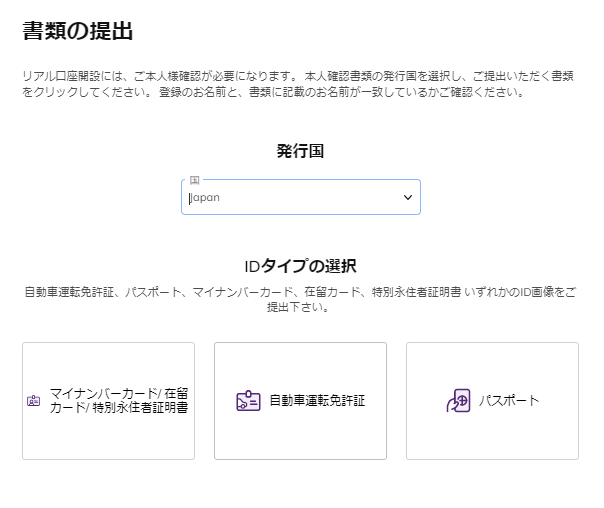Click the intro paragraph starting リアル口座開設には
This screenshot has width=604, height=508.
(298, 84)
